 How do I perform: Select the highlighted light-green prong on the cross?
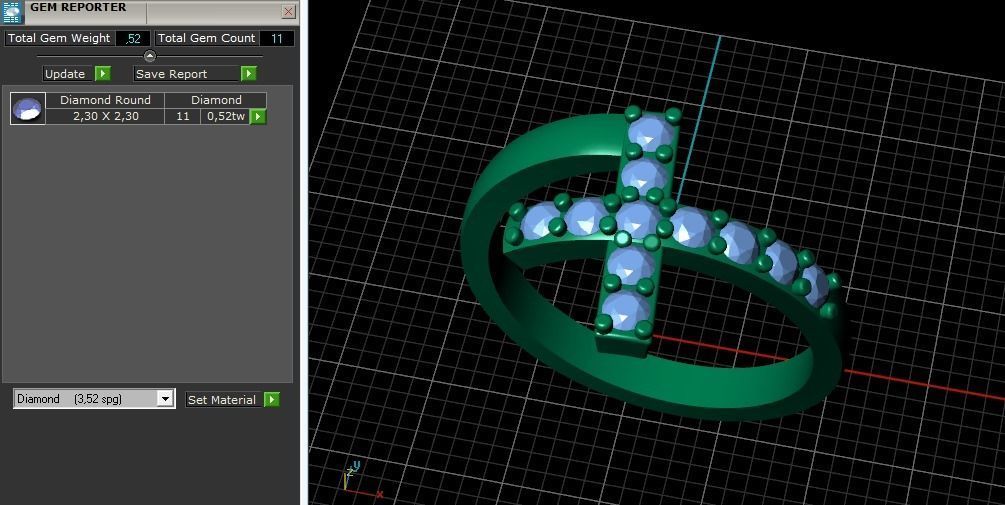[623, 239]
